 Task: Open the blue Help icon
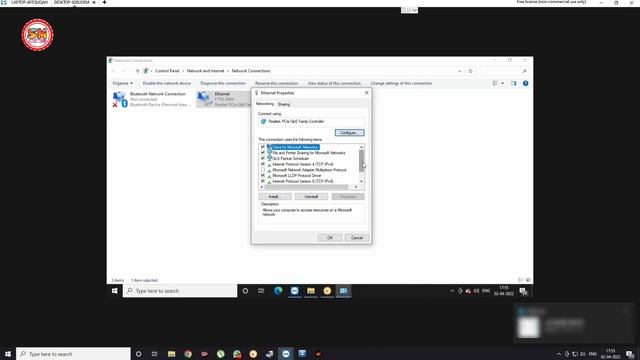click(525, 83)
